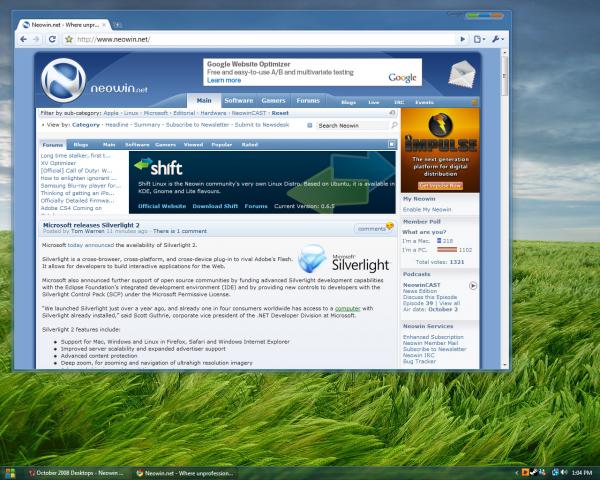View news by Headline
Image resolution: width=600 pixels, height=480 pixels.
coord(117,125)
